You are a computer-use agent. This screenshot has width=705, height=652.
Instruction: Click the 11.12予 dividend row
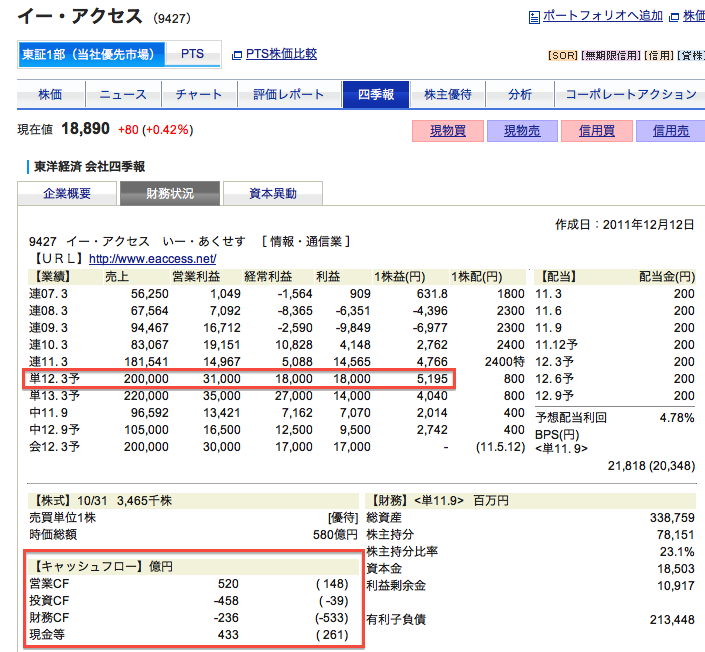click(615, 345)
